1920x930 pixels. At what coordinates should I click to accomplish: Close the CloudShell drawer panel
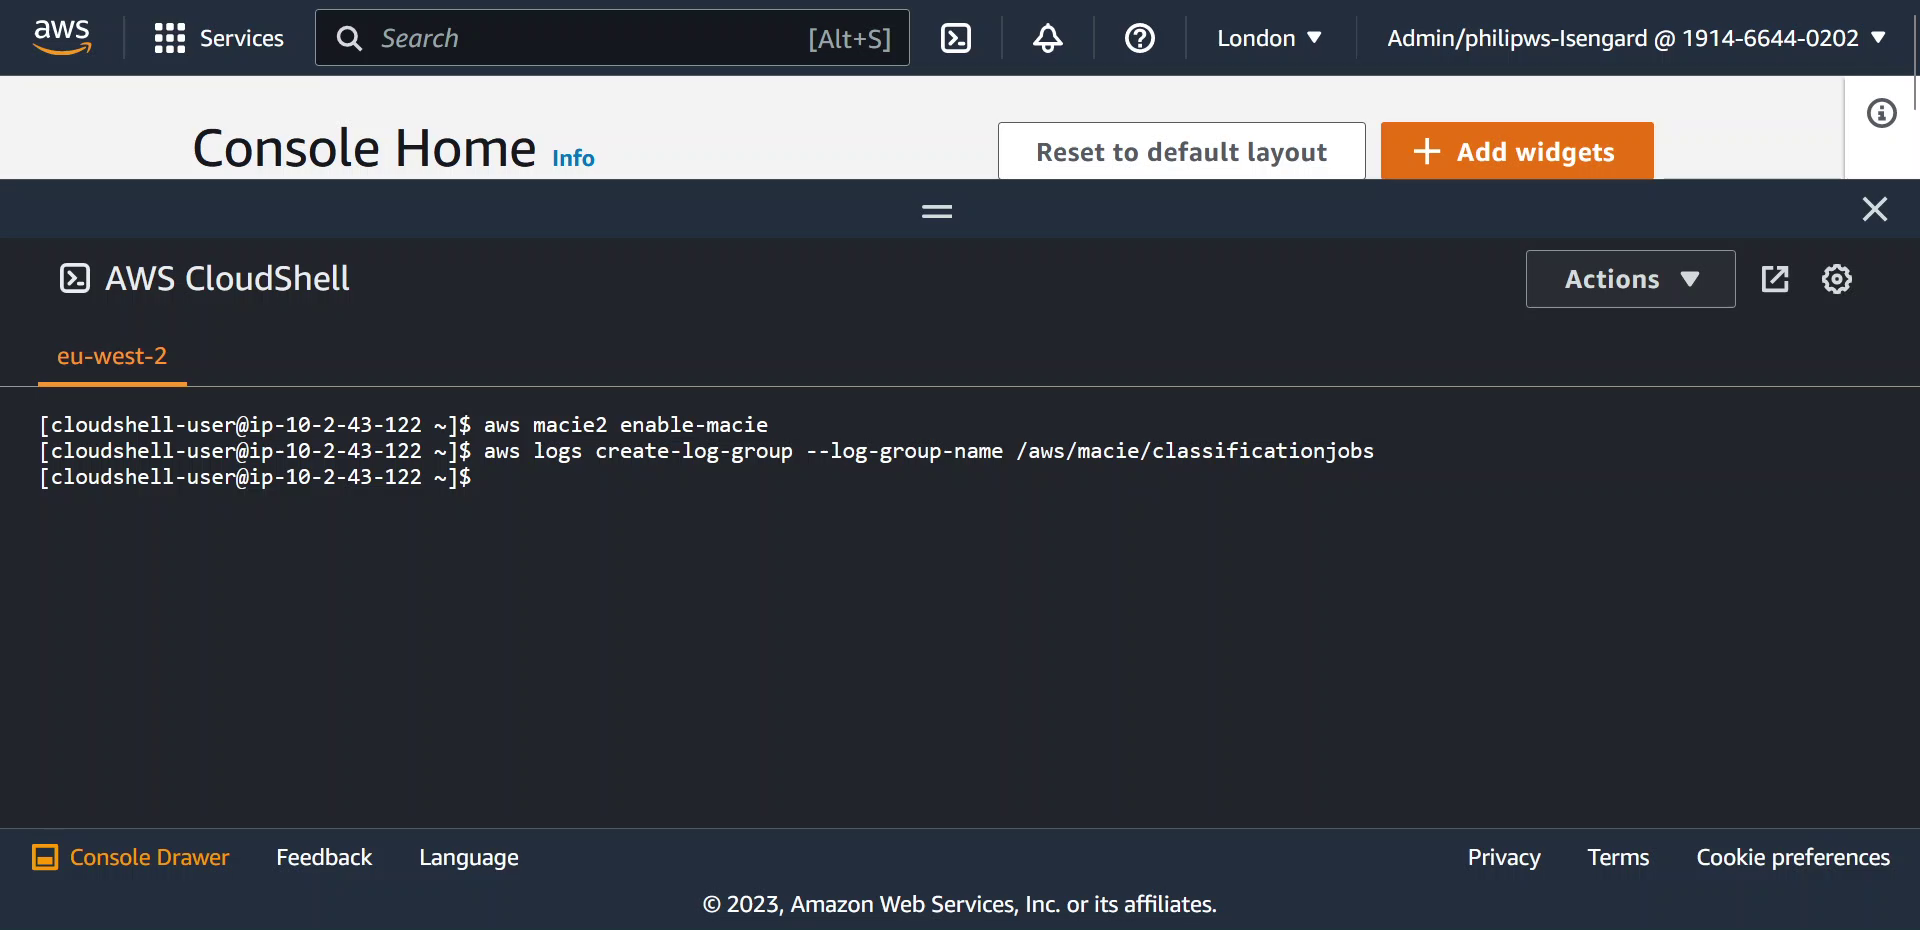click(x=1875, y=209)
